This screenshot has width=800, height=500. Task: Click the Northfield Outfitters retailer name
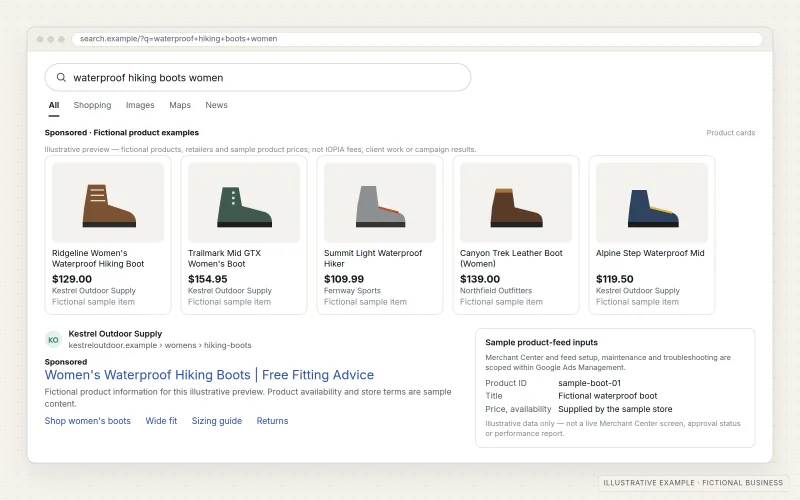pos(496,291)
